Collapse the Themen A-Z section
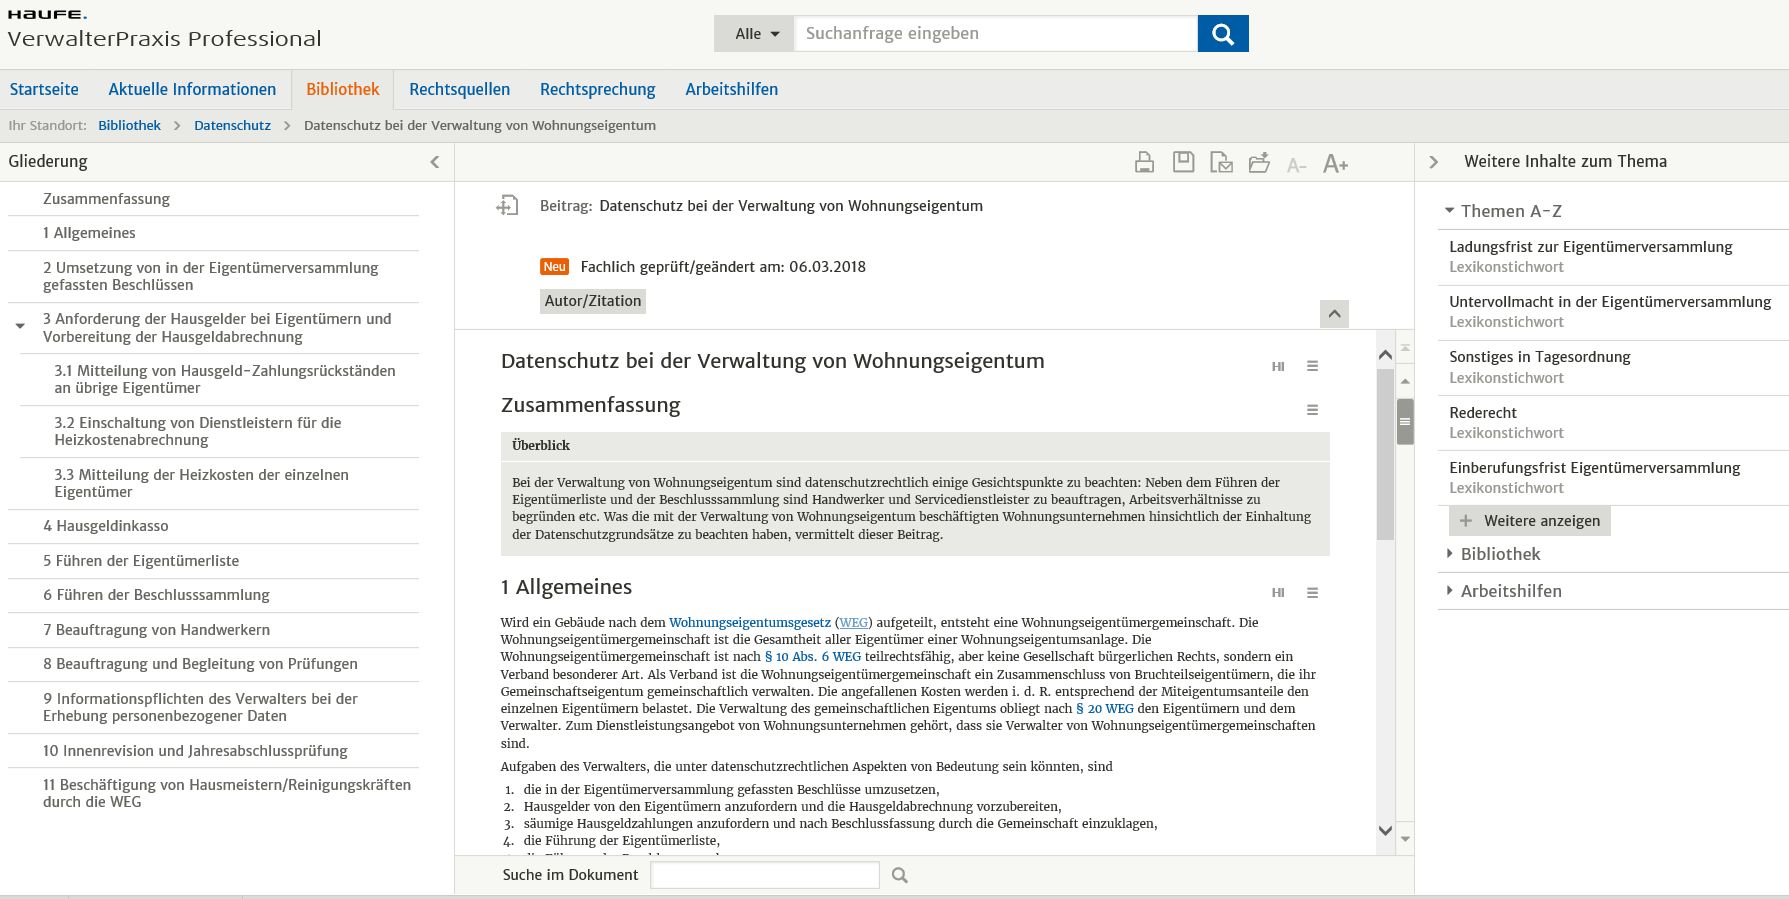 pos(1449,211)
